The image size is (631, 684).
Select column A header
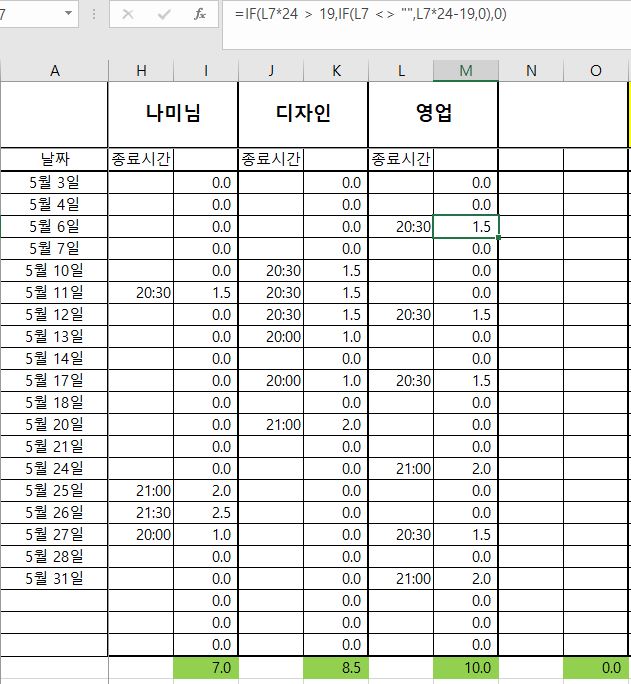(55, 71)
